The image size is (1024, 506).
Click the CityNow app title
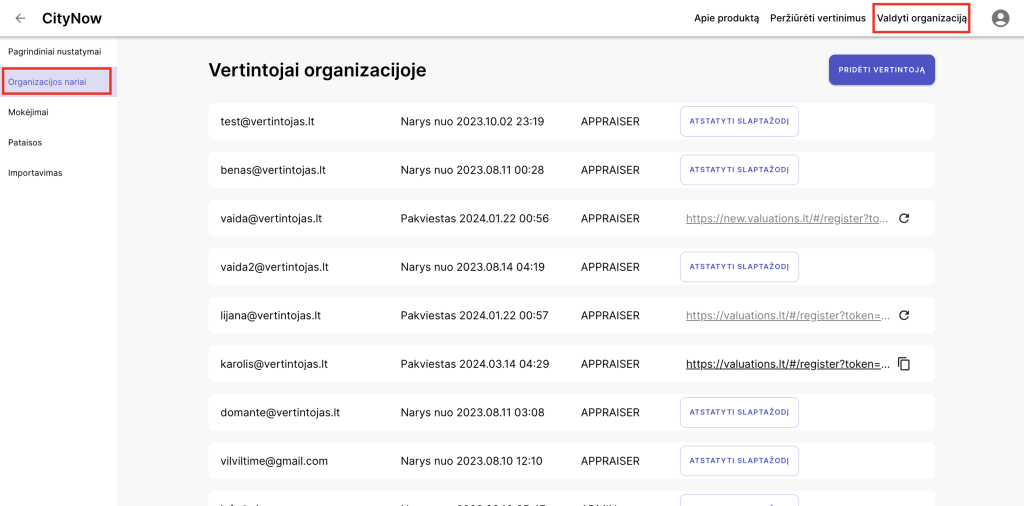click(x=72, y=18)
